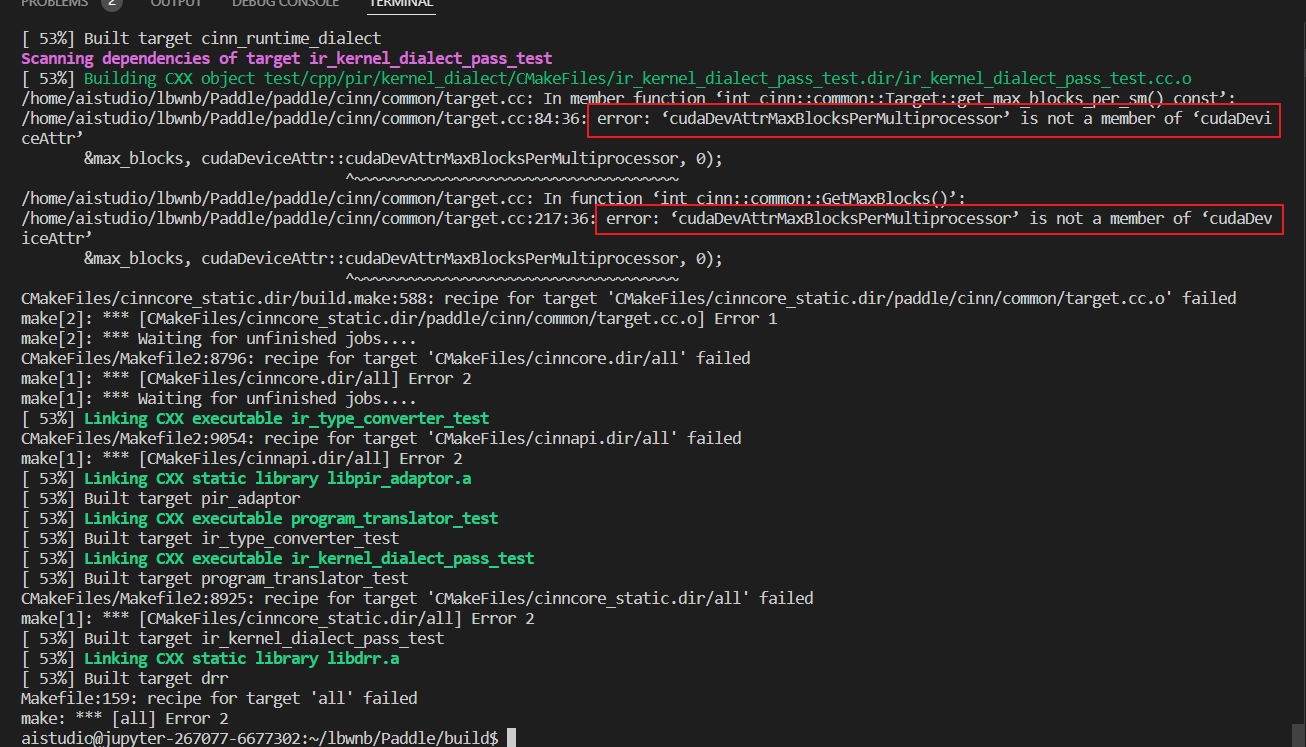Image resolution: width=1306 pixels, height=747 pixels.
Task: Click 'Built target ir_kernel_dialect_pass_test' line
Action: (233, 639)
